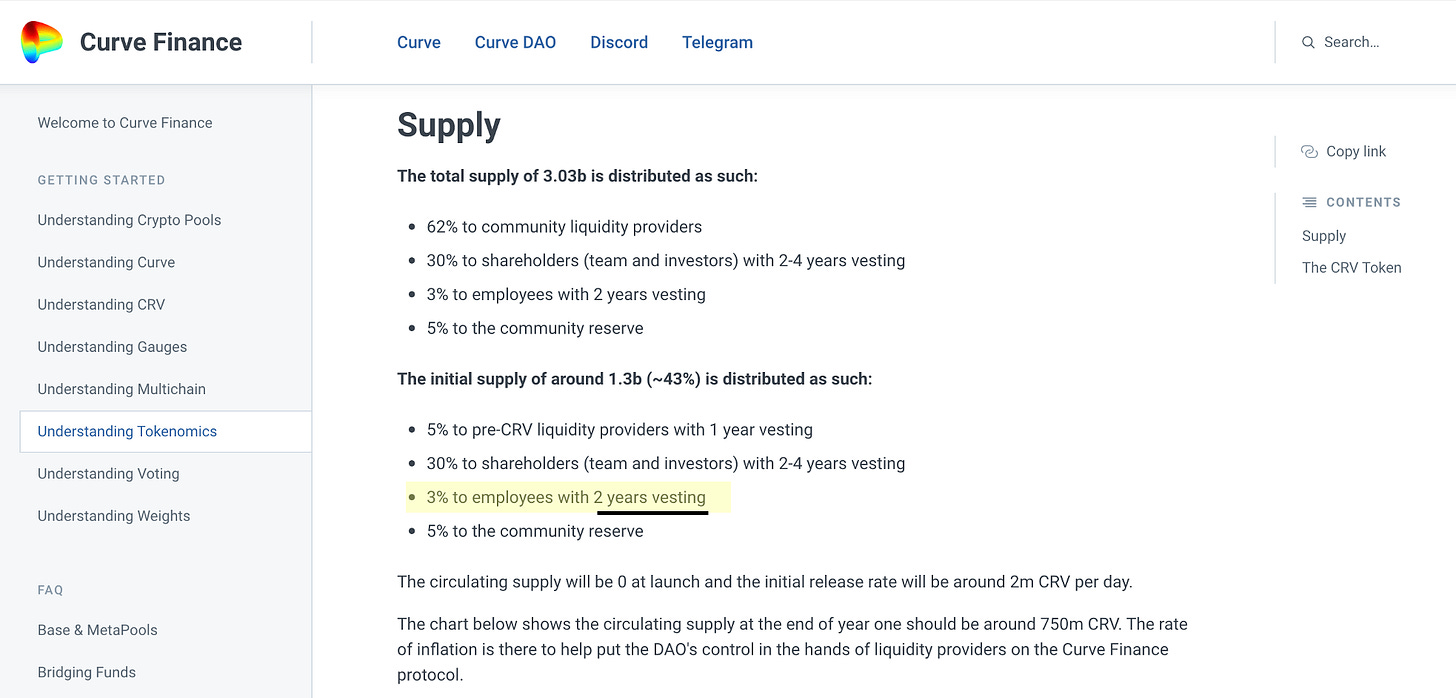Image resolution: width=1456 pixels, height=698 pixels.
Task: Click Copy link in the right sidebar
Action: [x=1356, y=152]
